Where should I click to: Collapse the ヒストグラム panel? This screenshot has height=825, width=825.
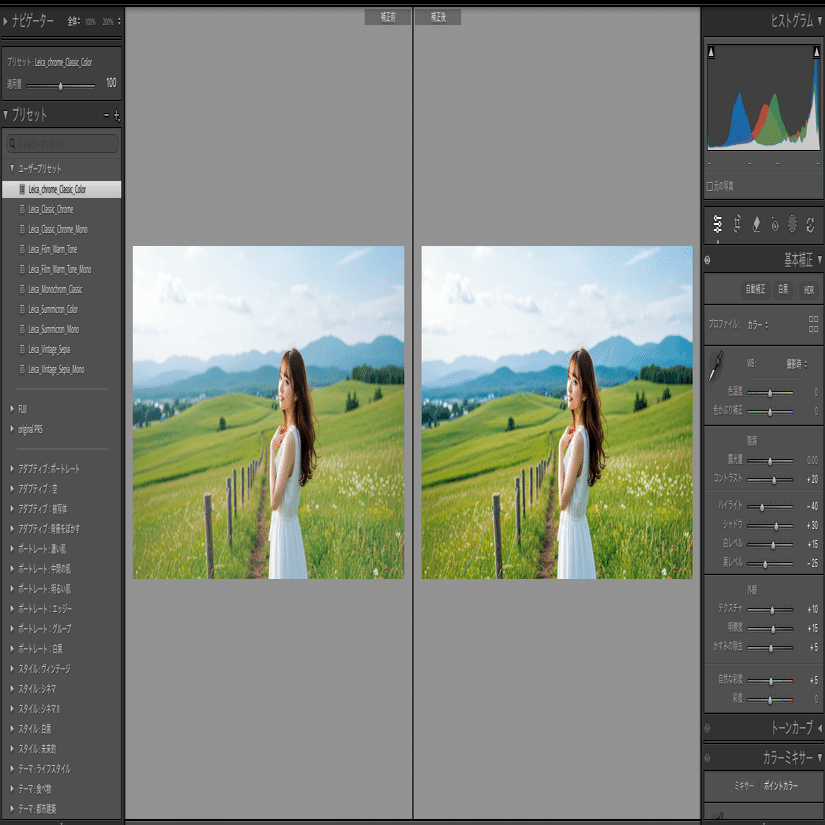(820, 21)
